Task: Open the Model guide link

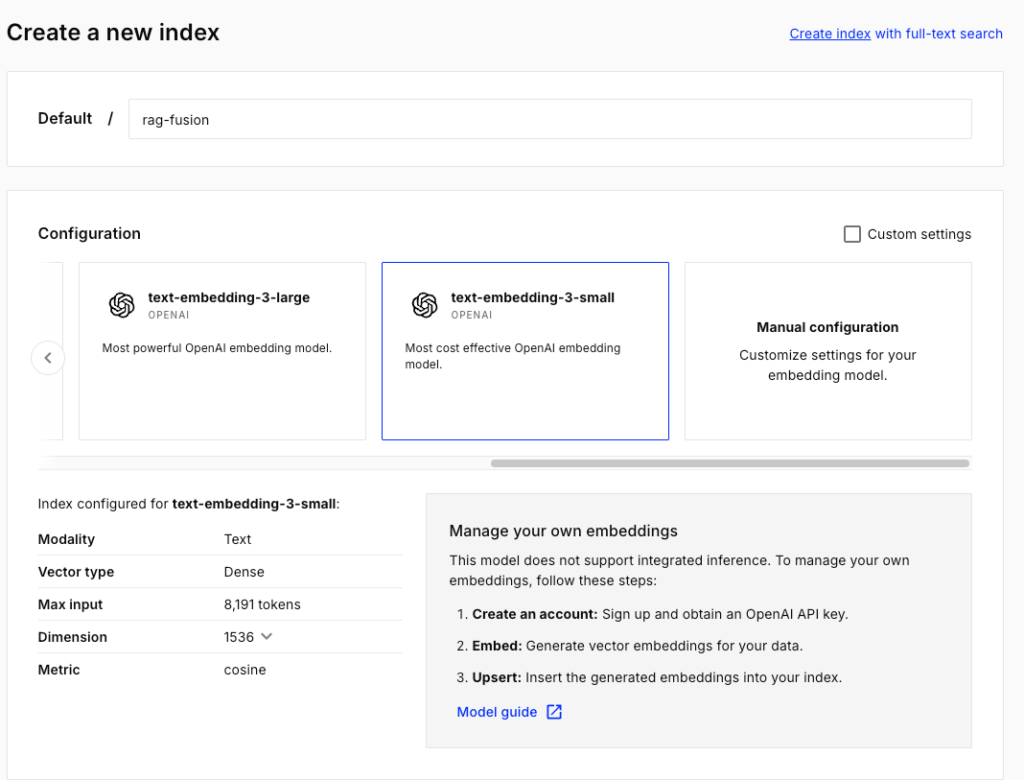Action: (497, 712)
